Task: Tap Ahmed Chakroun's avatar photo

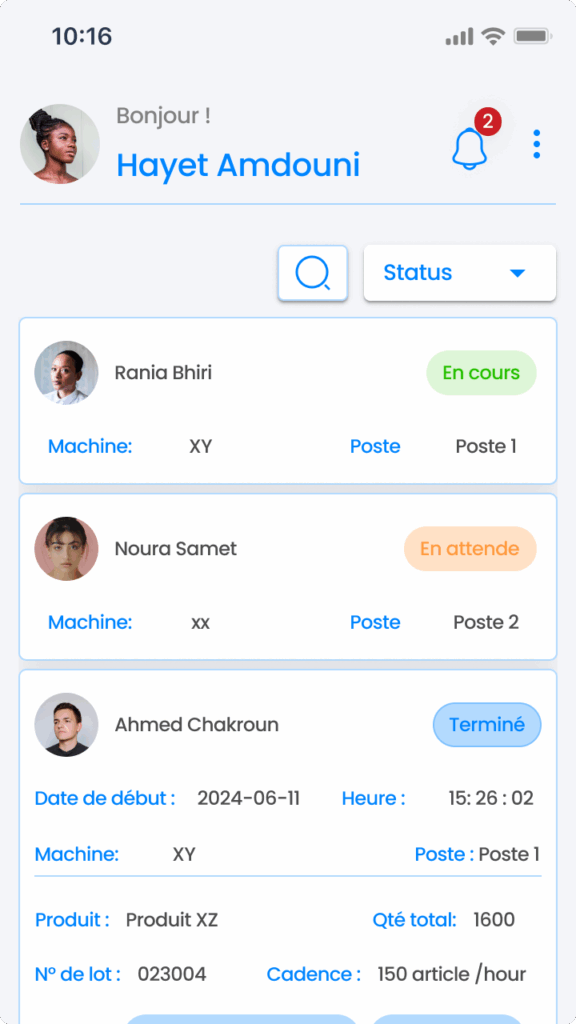Action: pos(66,724)
